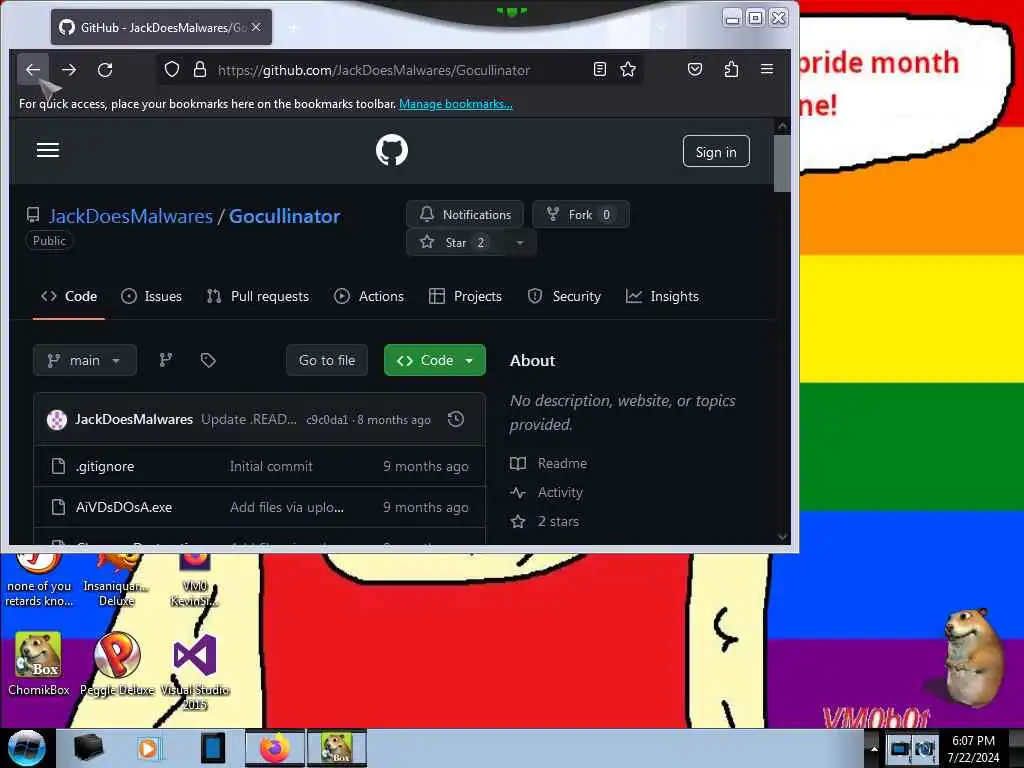View repository branches icon
This screenshot has height=768, width=1024.
pyautogui.click(x=166, y=360)
